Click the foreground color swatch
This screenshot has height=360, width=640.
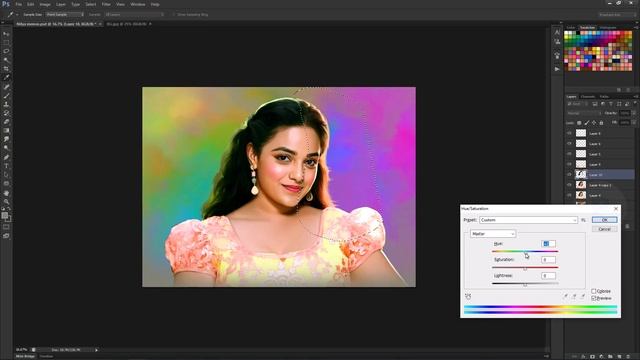click(x=4, y=215)
